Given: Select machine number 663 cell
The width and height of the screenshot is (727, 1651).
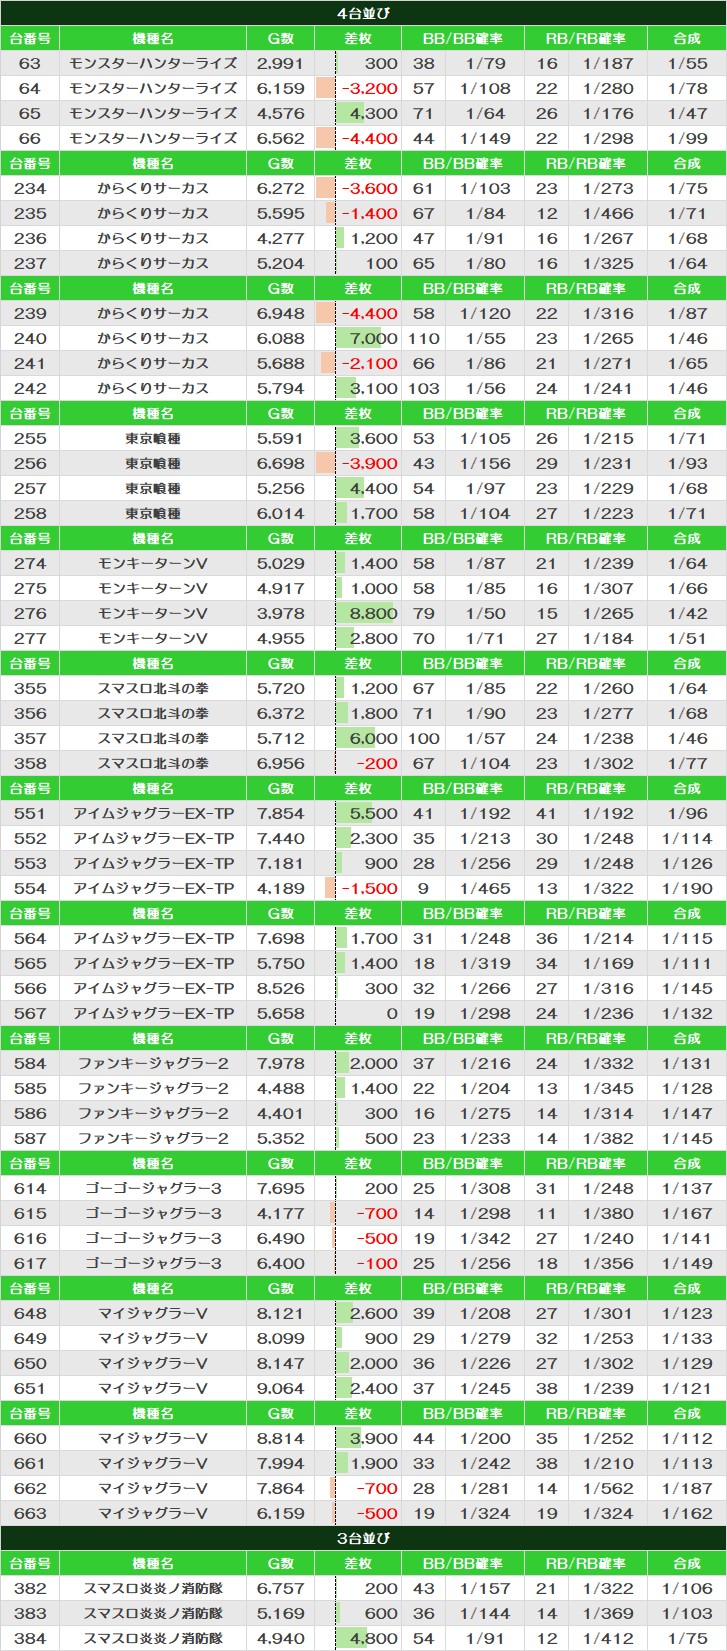Looking at the screenshot, I should pos(30,1513).
